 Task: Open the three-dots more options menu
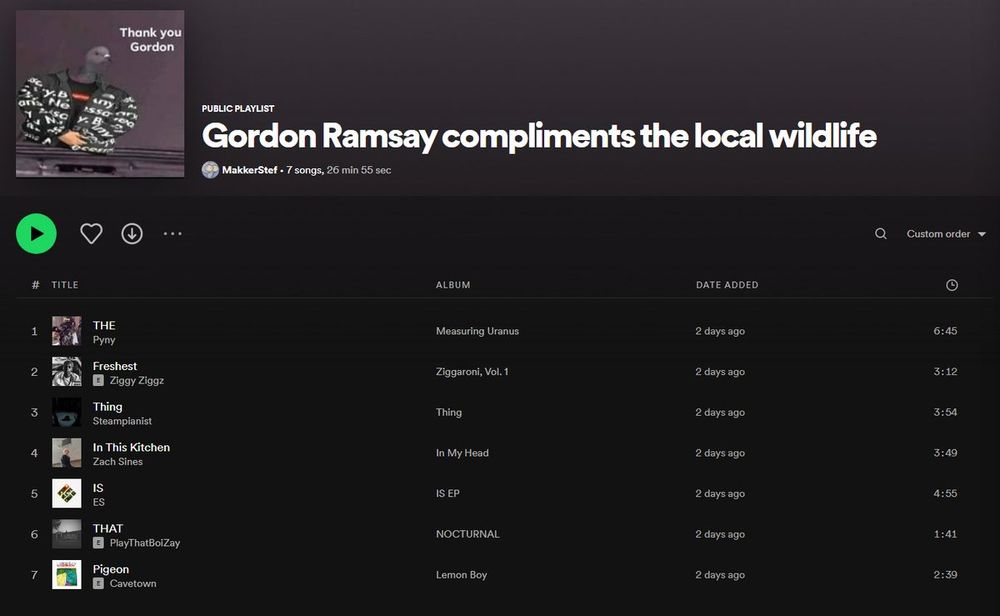point(172,234)
